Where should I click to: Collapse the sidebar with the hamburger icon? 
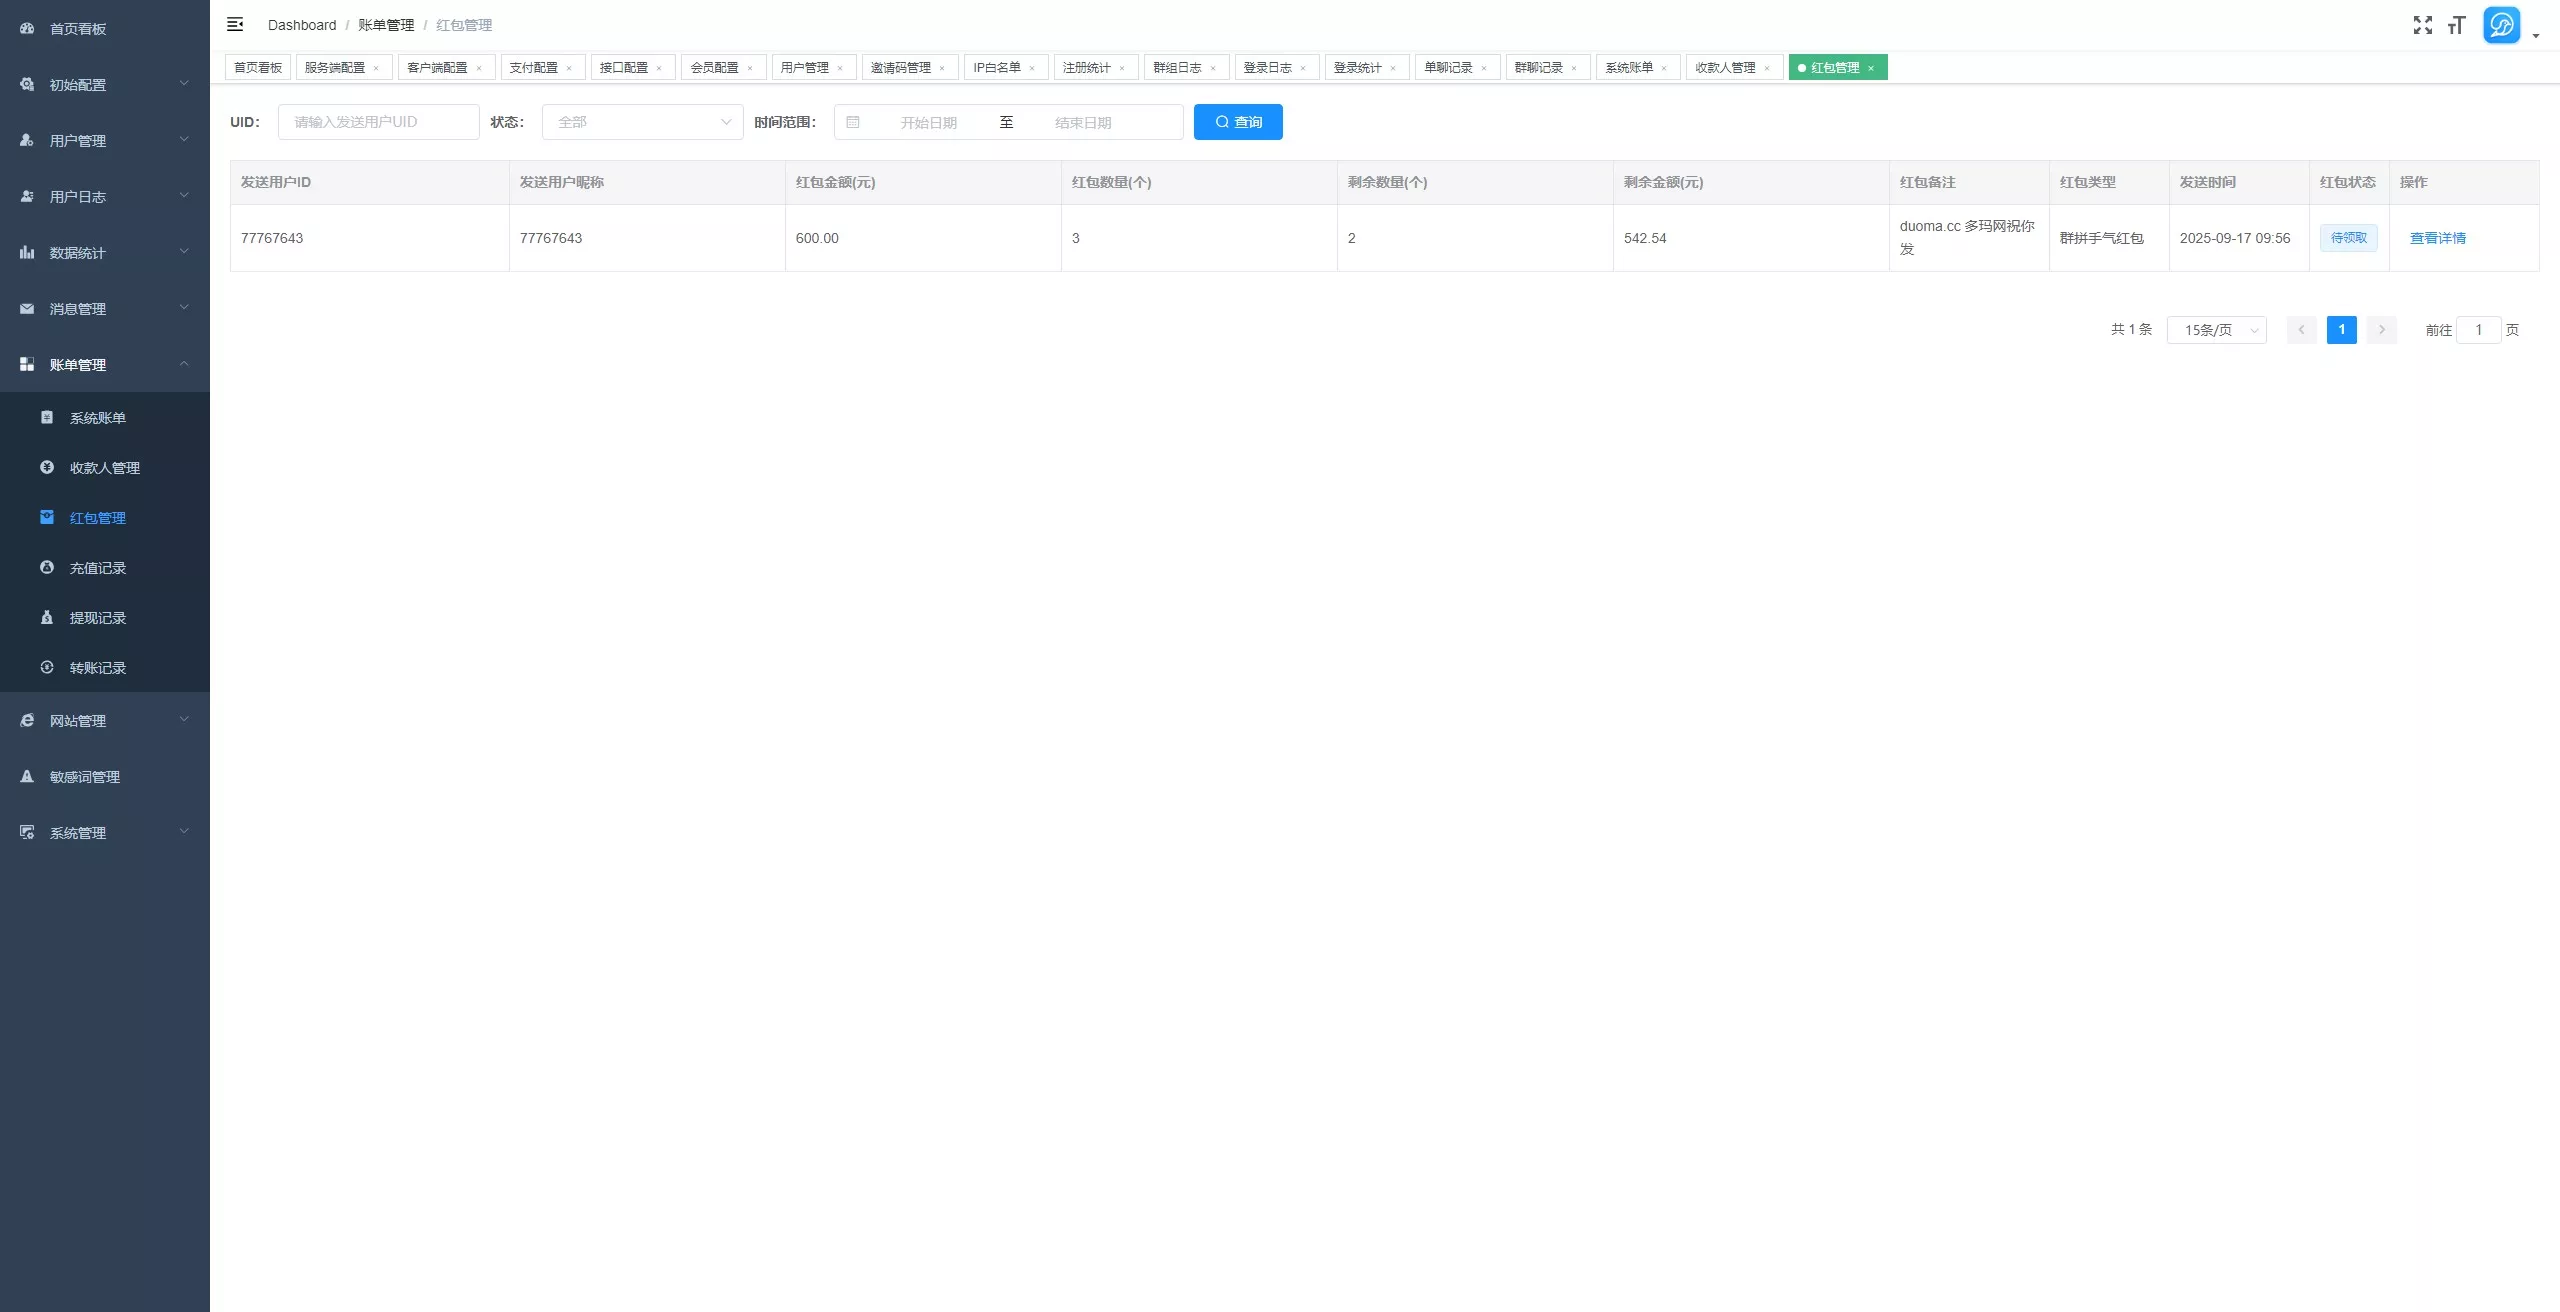coord(235,24)
